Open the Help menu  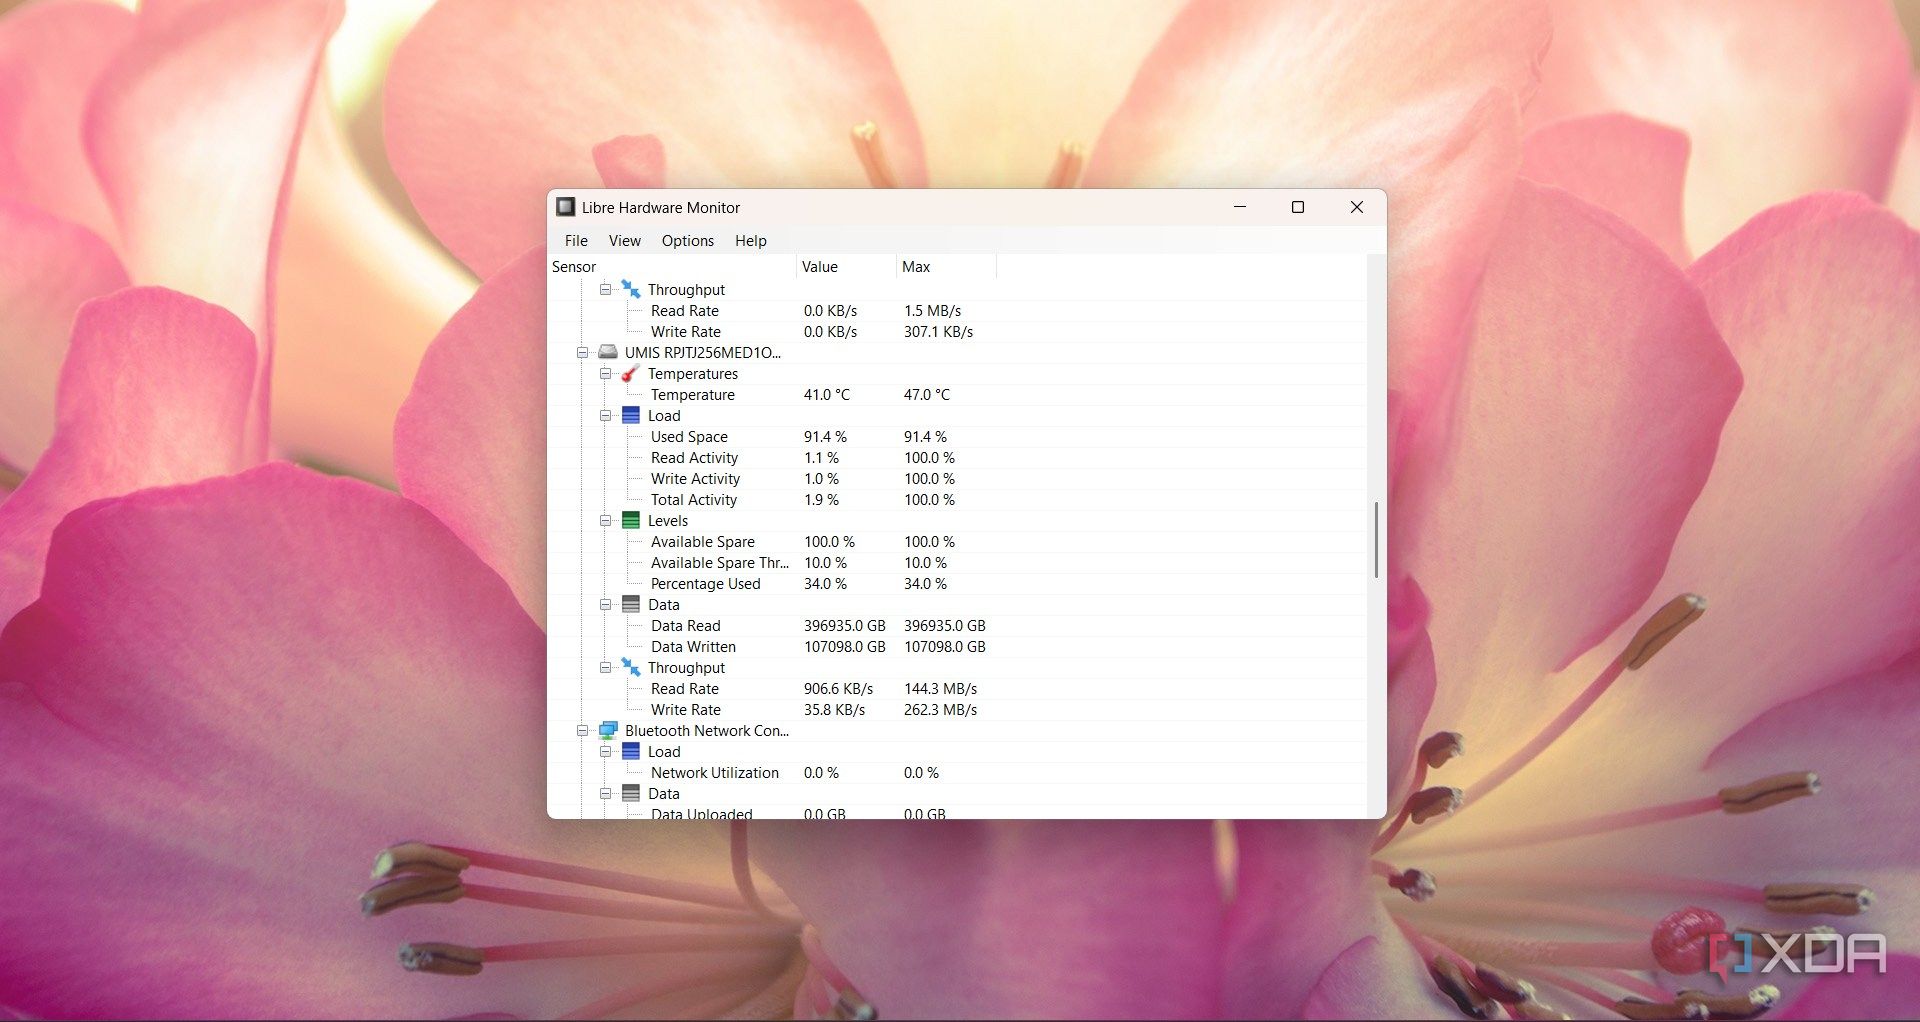(x=751, y=240)
